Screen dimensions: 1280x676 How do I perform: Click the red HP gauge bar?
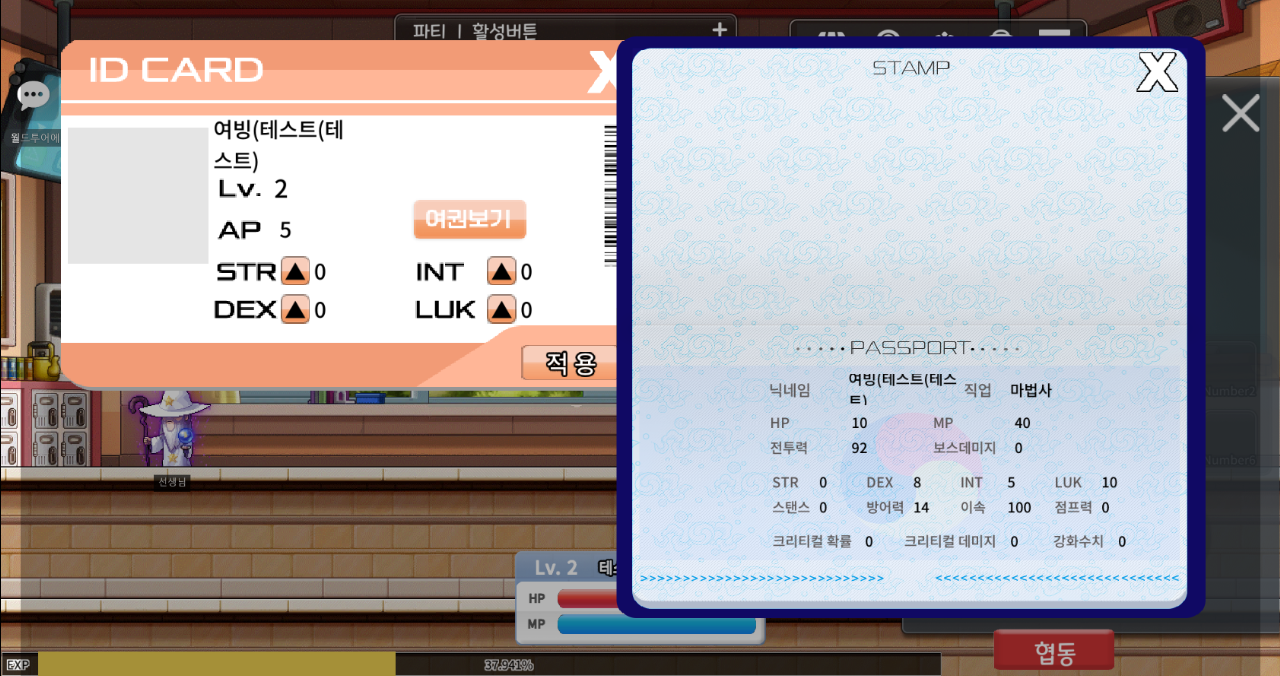point(585,598)
